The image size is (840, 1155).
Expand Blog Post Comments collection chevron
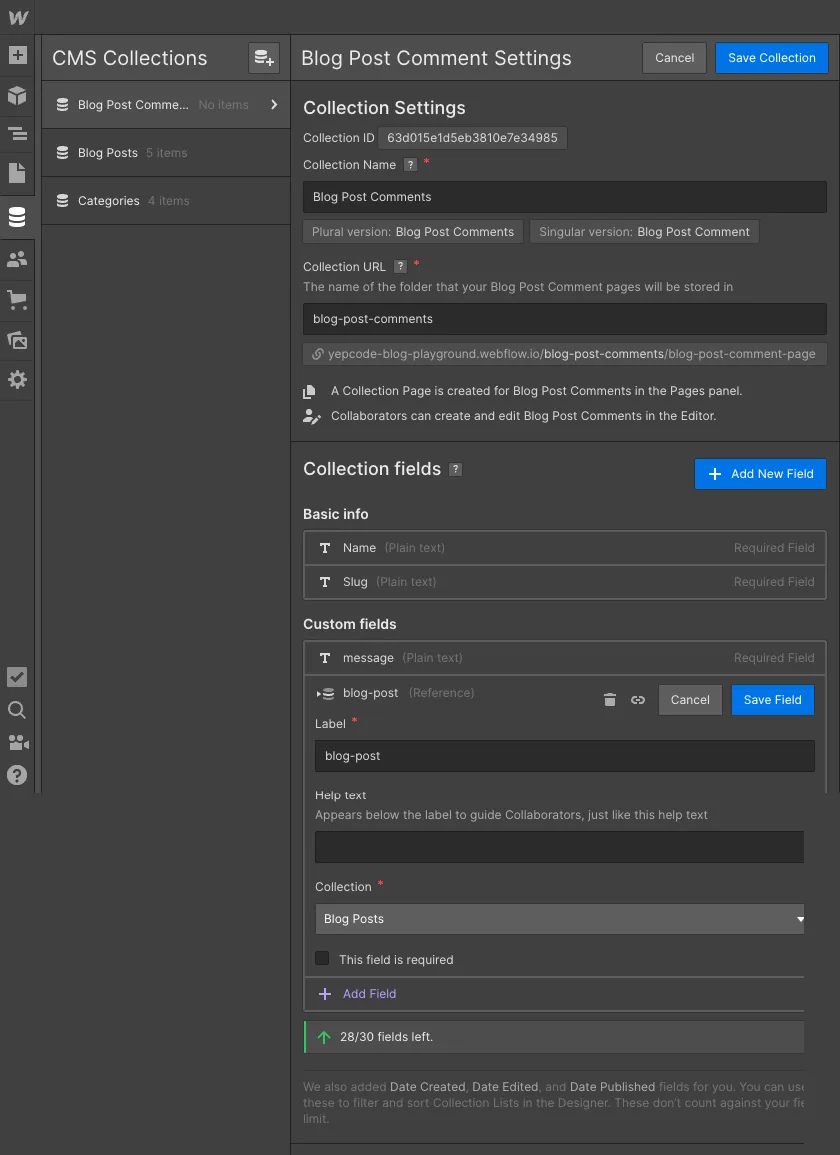[274, 104]
